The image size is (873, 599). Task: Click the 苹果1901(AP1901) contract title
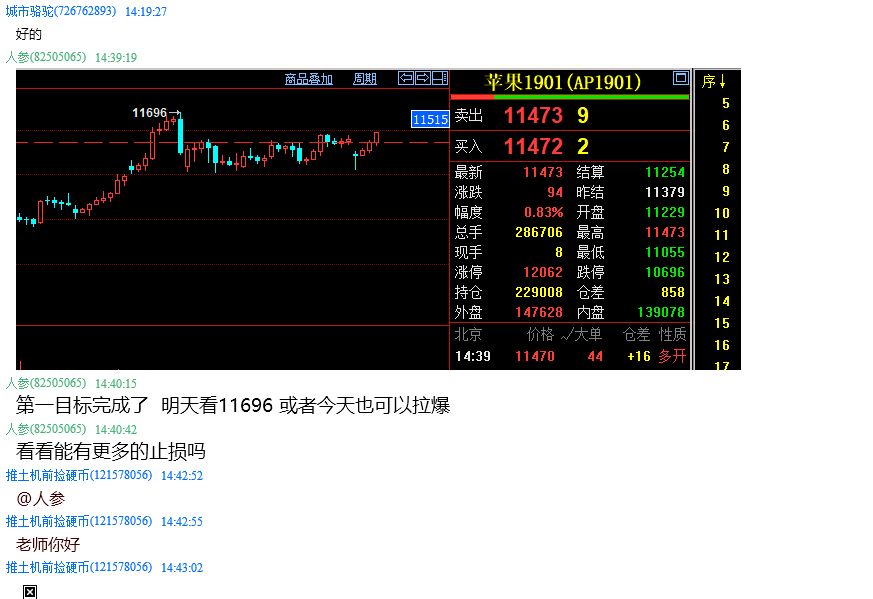(562, 82)
